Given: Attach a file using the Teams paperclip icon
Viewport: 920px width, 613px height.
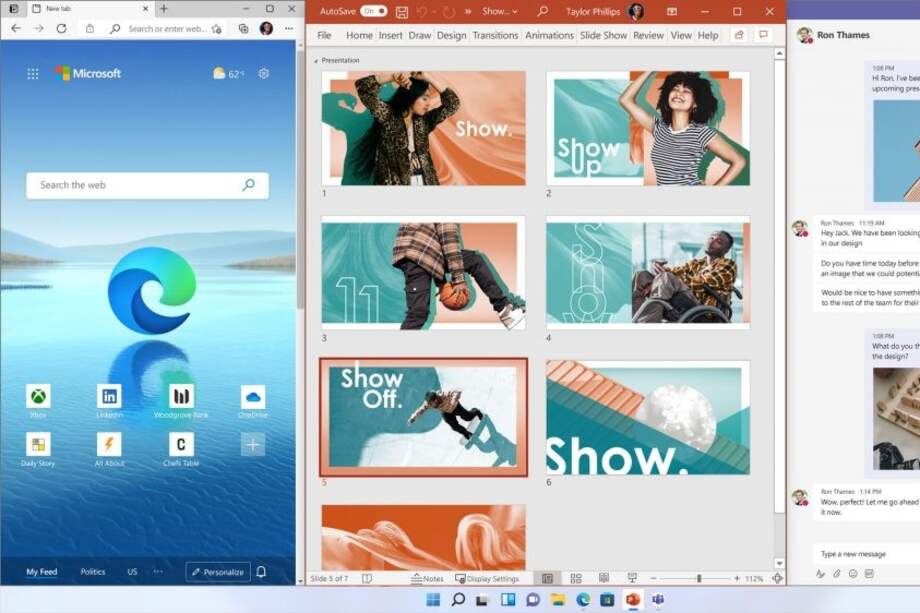Looking at the screenshot, I should coord(836,573).
